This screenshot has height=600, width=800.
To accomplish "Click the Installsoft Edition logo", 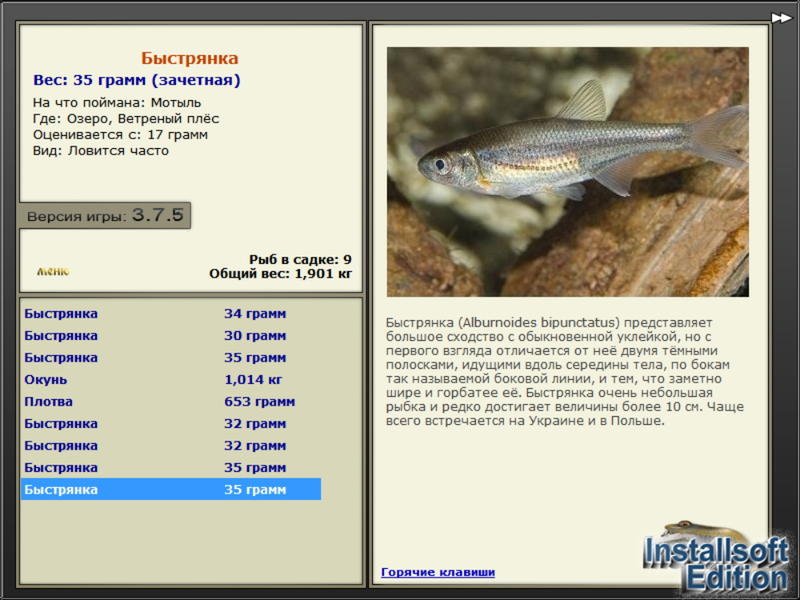I will [x=716, y=558].
